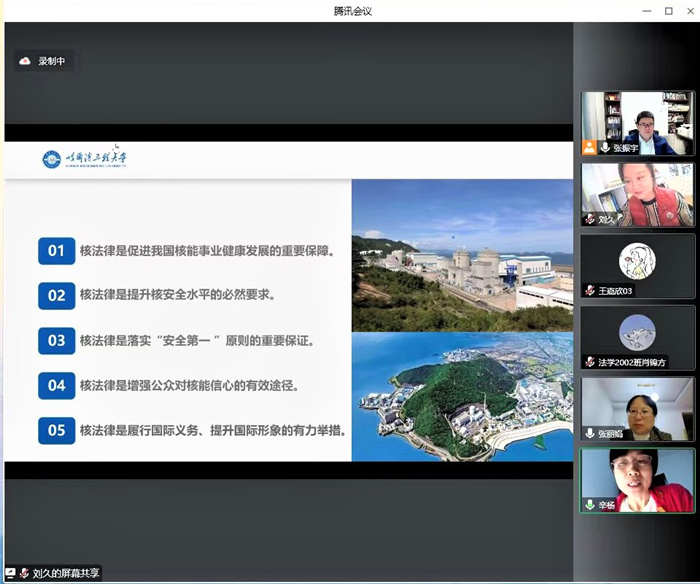
Task: Open 法学2002班肖翰方 participant tile
Action: pos(637,336)
